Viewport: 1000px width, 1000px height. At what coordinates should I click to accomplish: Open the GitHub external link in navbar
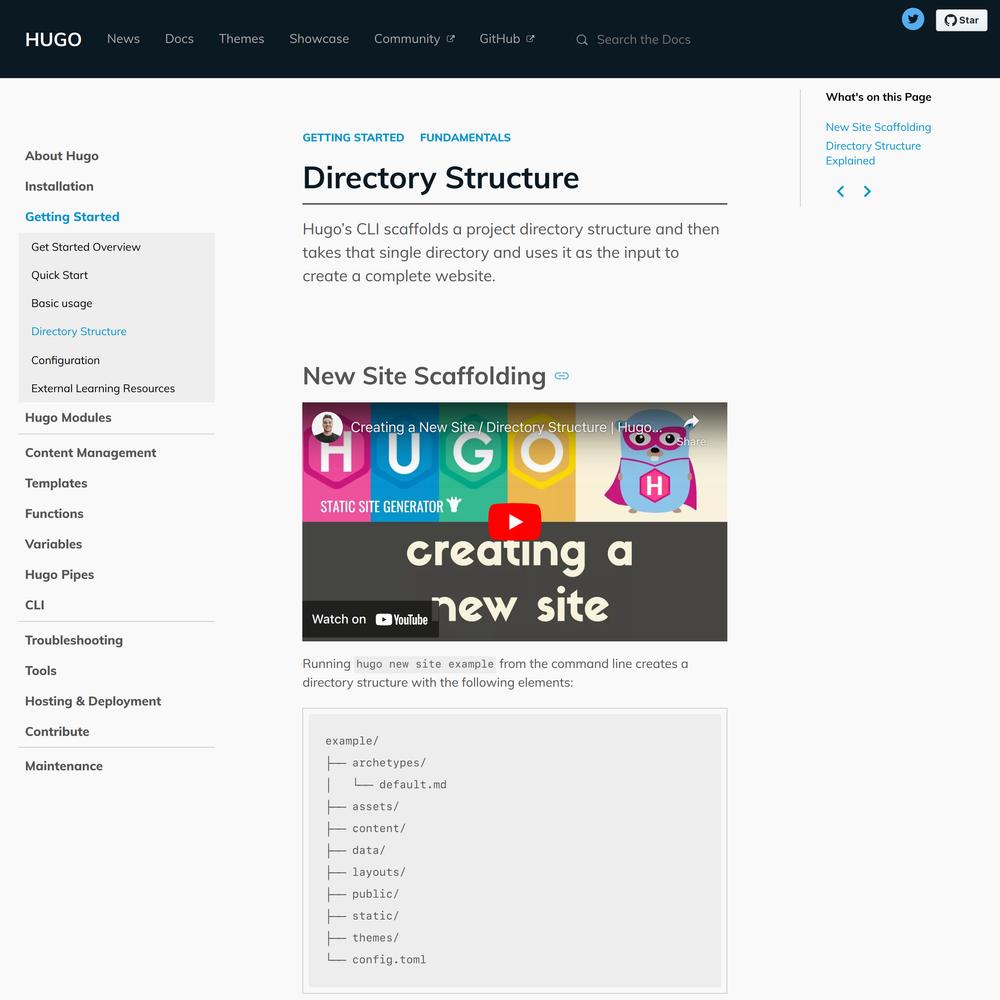tap(506, 39)
